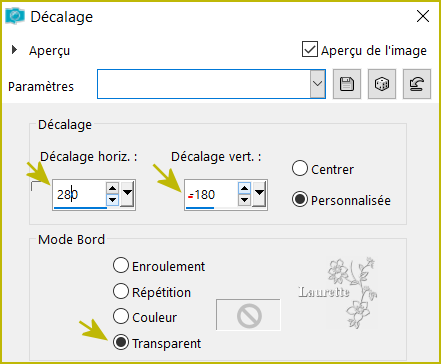Click the randomize parameters dice icon

point(382,84)
